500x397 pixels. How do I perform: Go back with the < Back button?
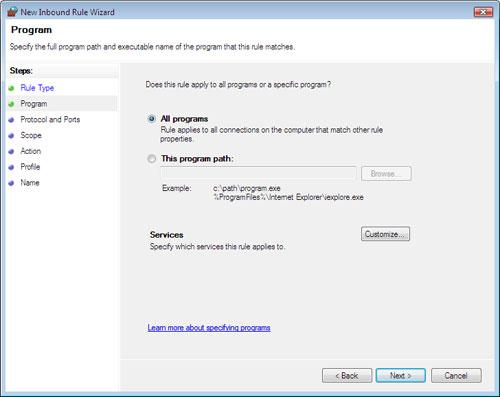pyautogui.click(x=347, y=376)
